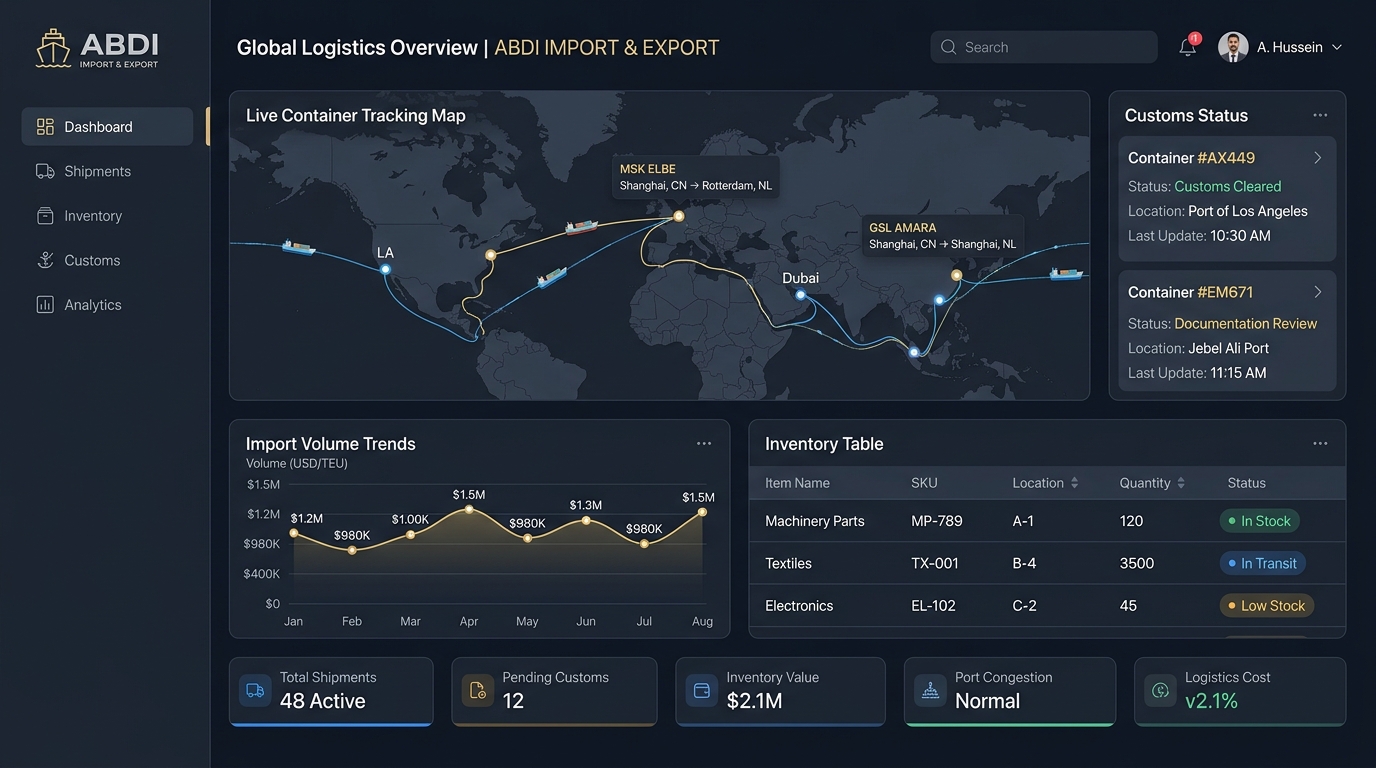Expand Container #EM671 details chevron
This screenshot has width=1376, height=768.
tap(1318, 292)
